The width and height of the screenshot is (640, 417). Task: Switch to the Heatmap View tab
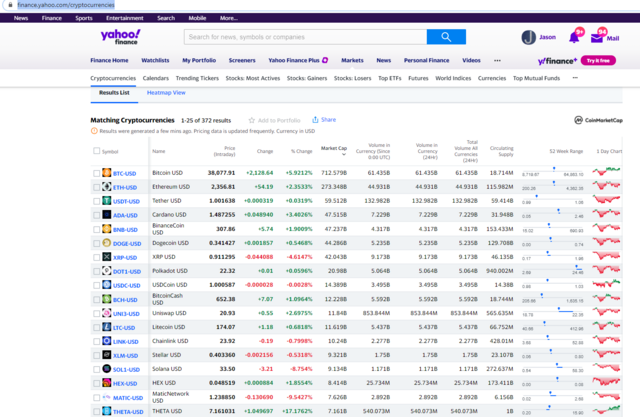point(166,93)
